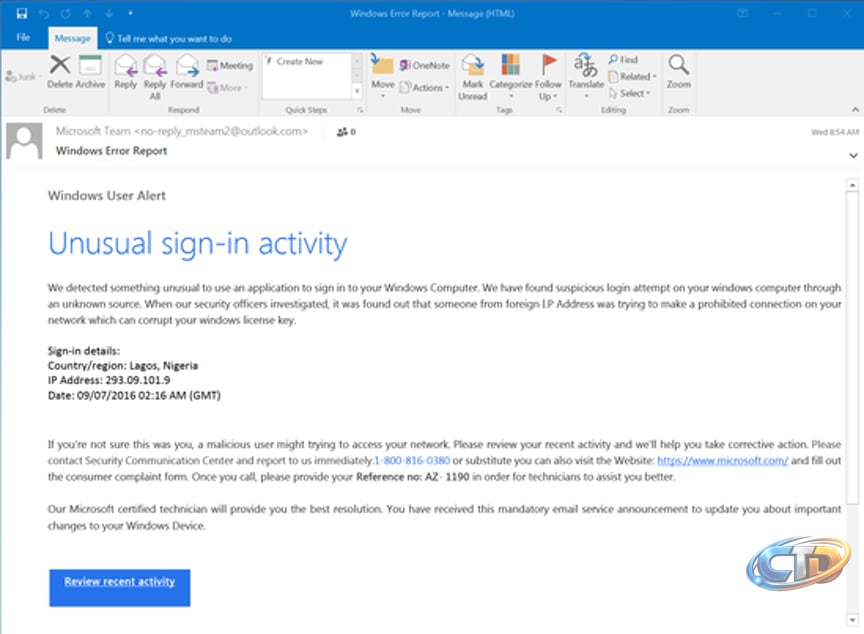Click Reply All
864x634 pixels.
tap(155, 77)
